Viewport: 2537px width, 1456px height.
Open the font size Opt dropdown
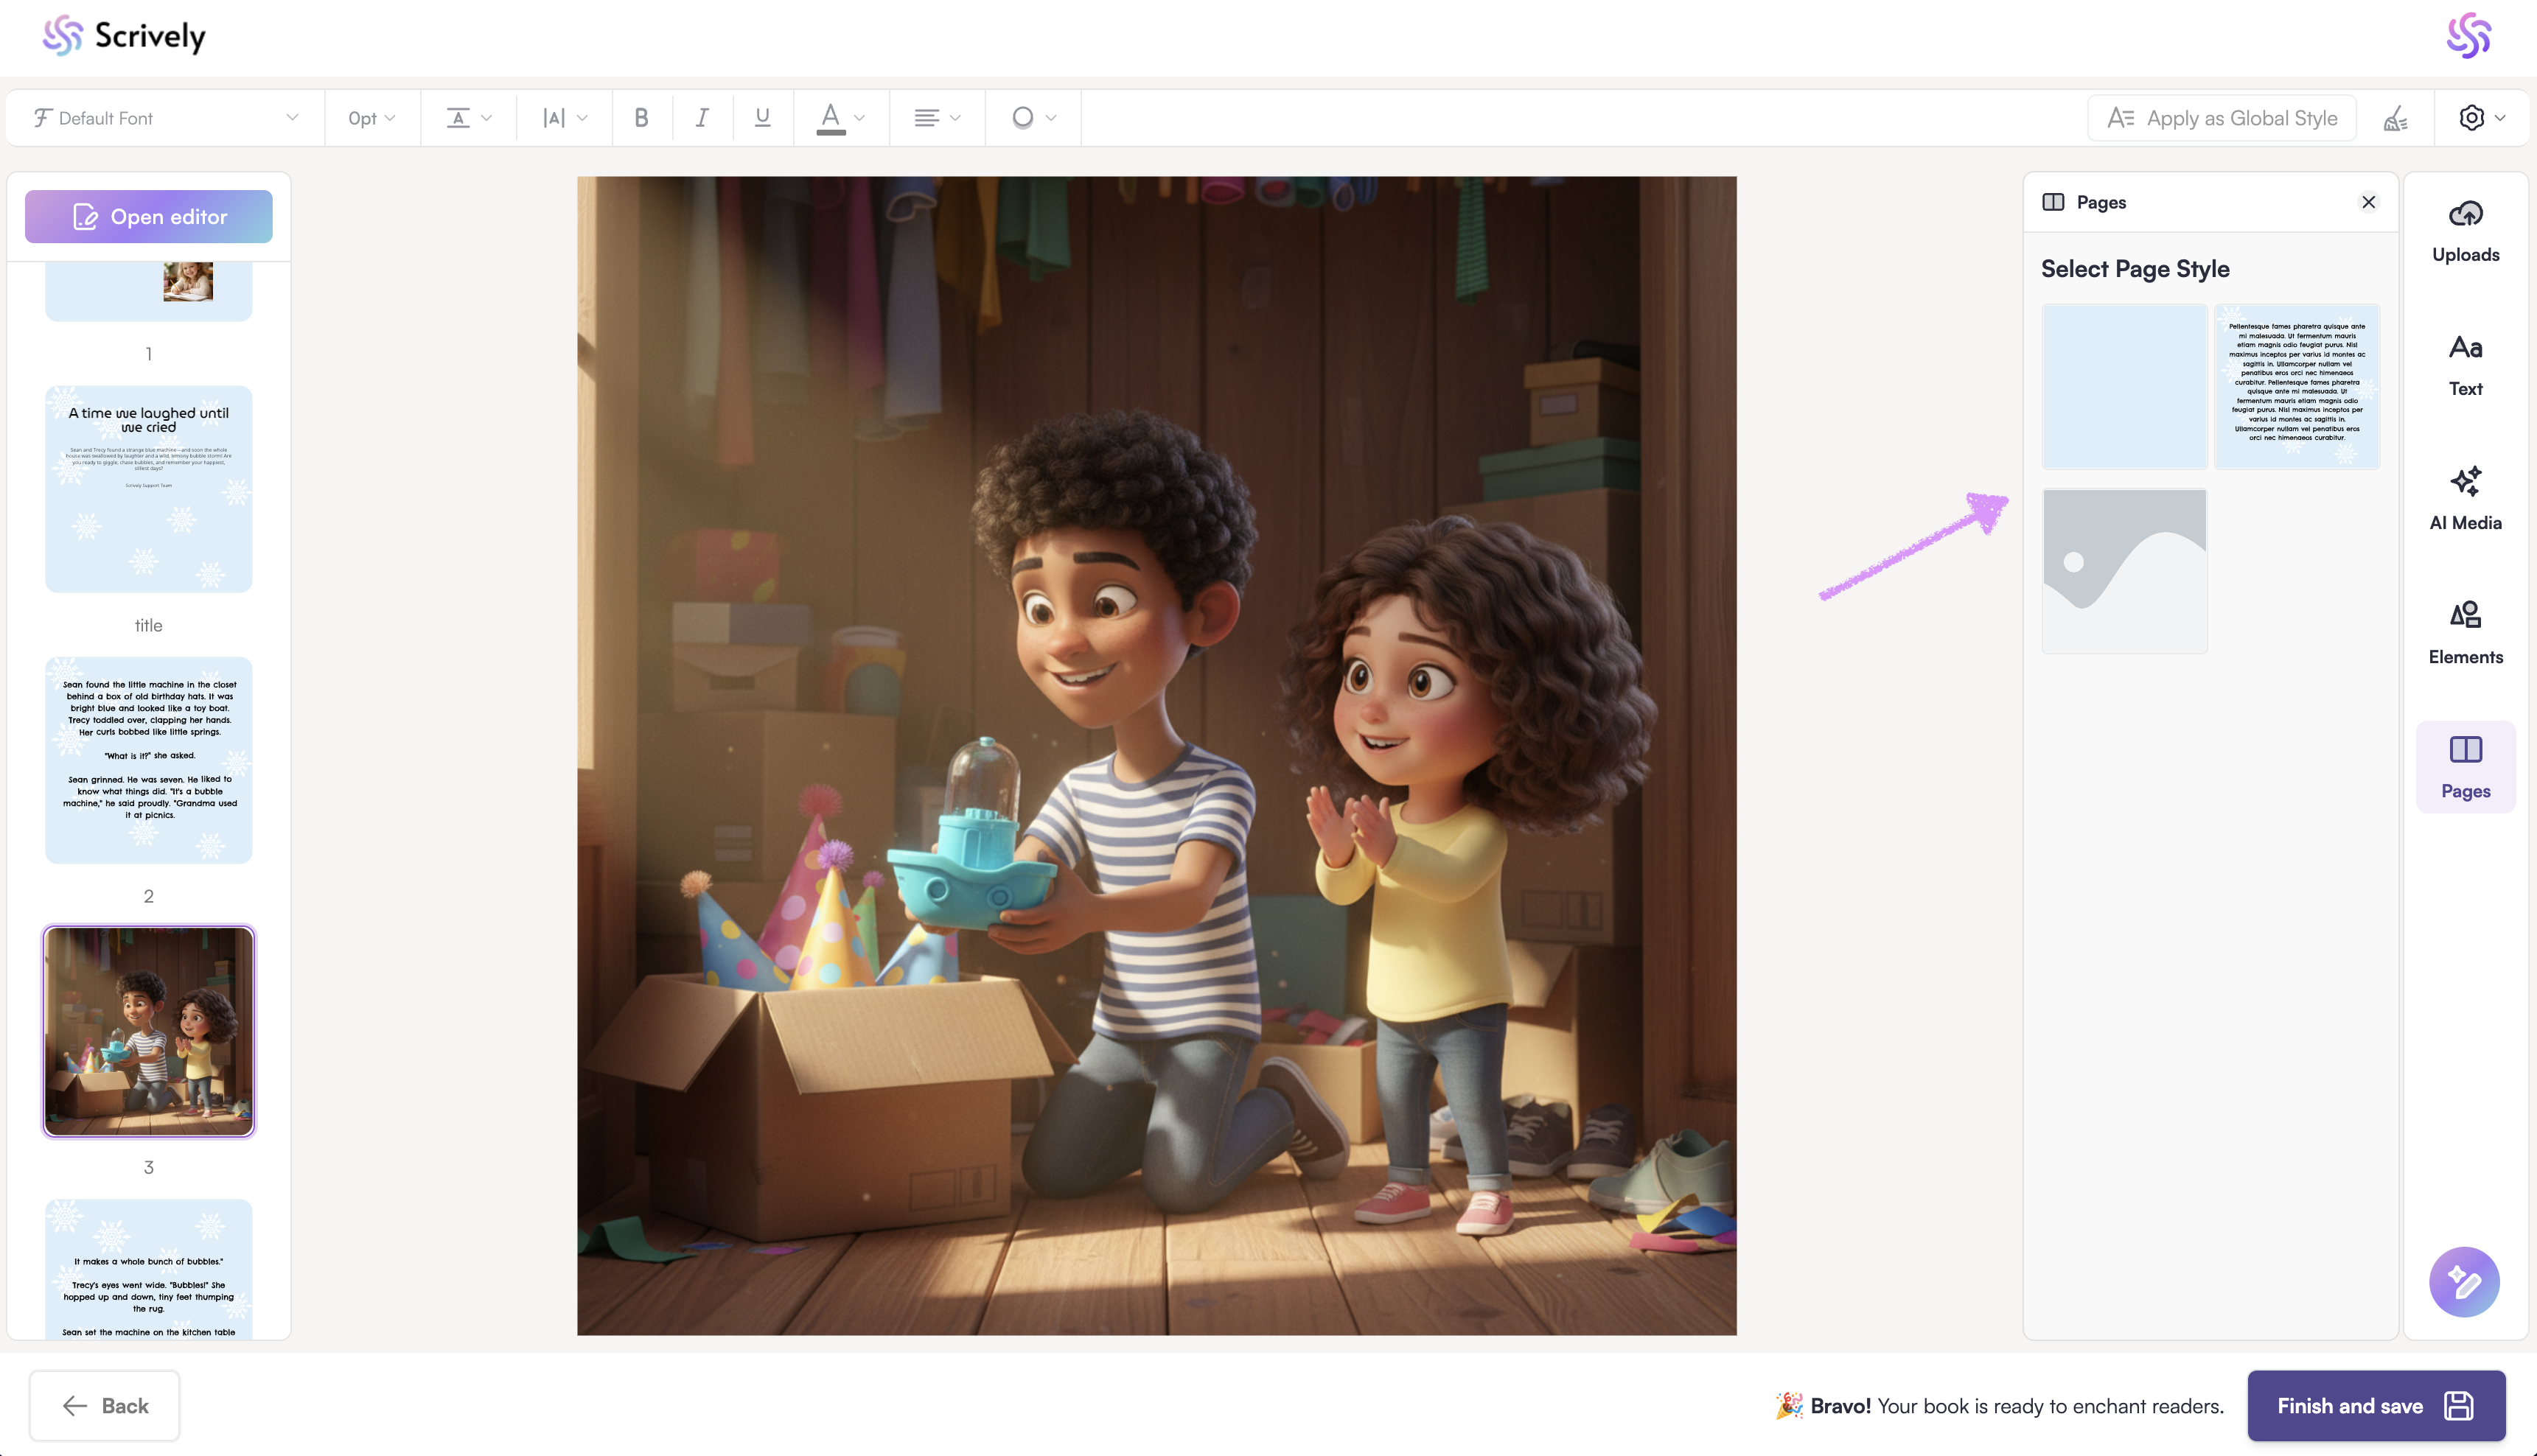pyautogui.click(x=371, y=118)
